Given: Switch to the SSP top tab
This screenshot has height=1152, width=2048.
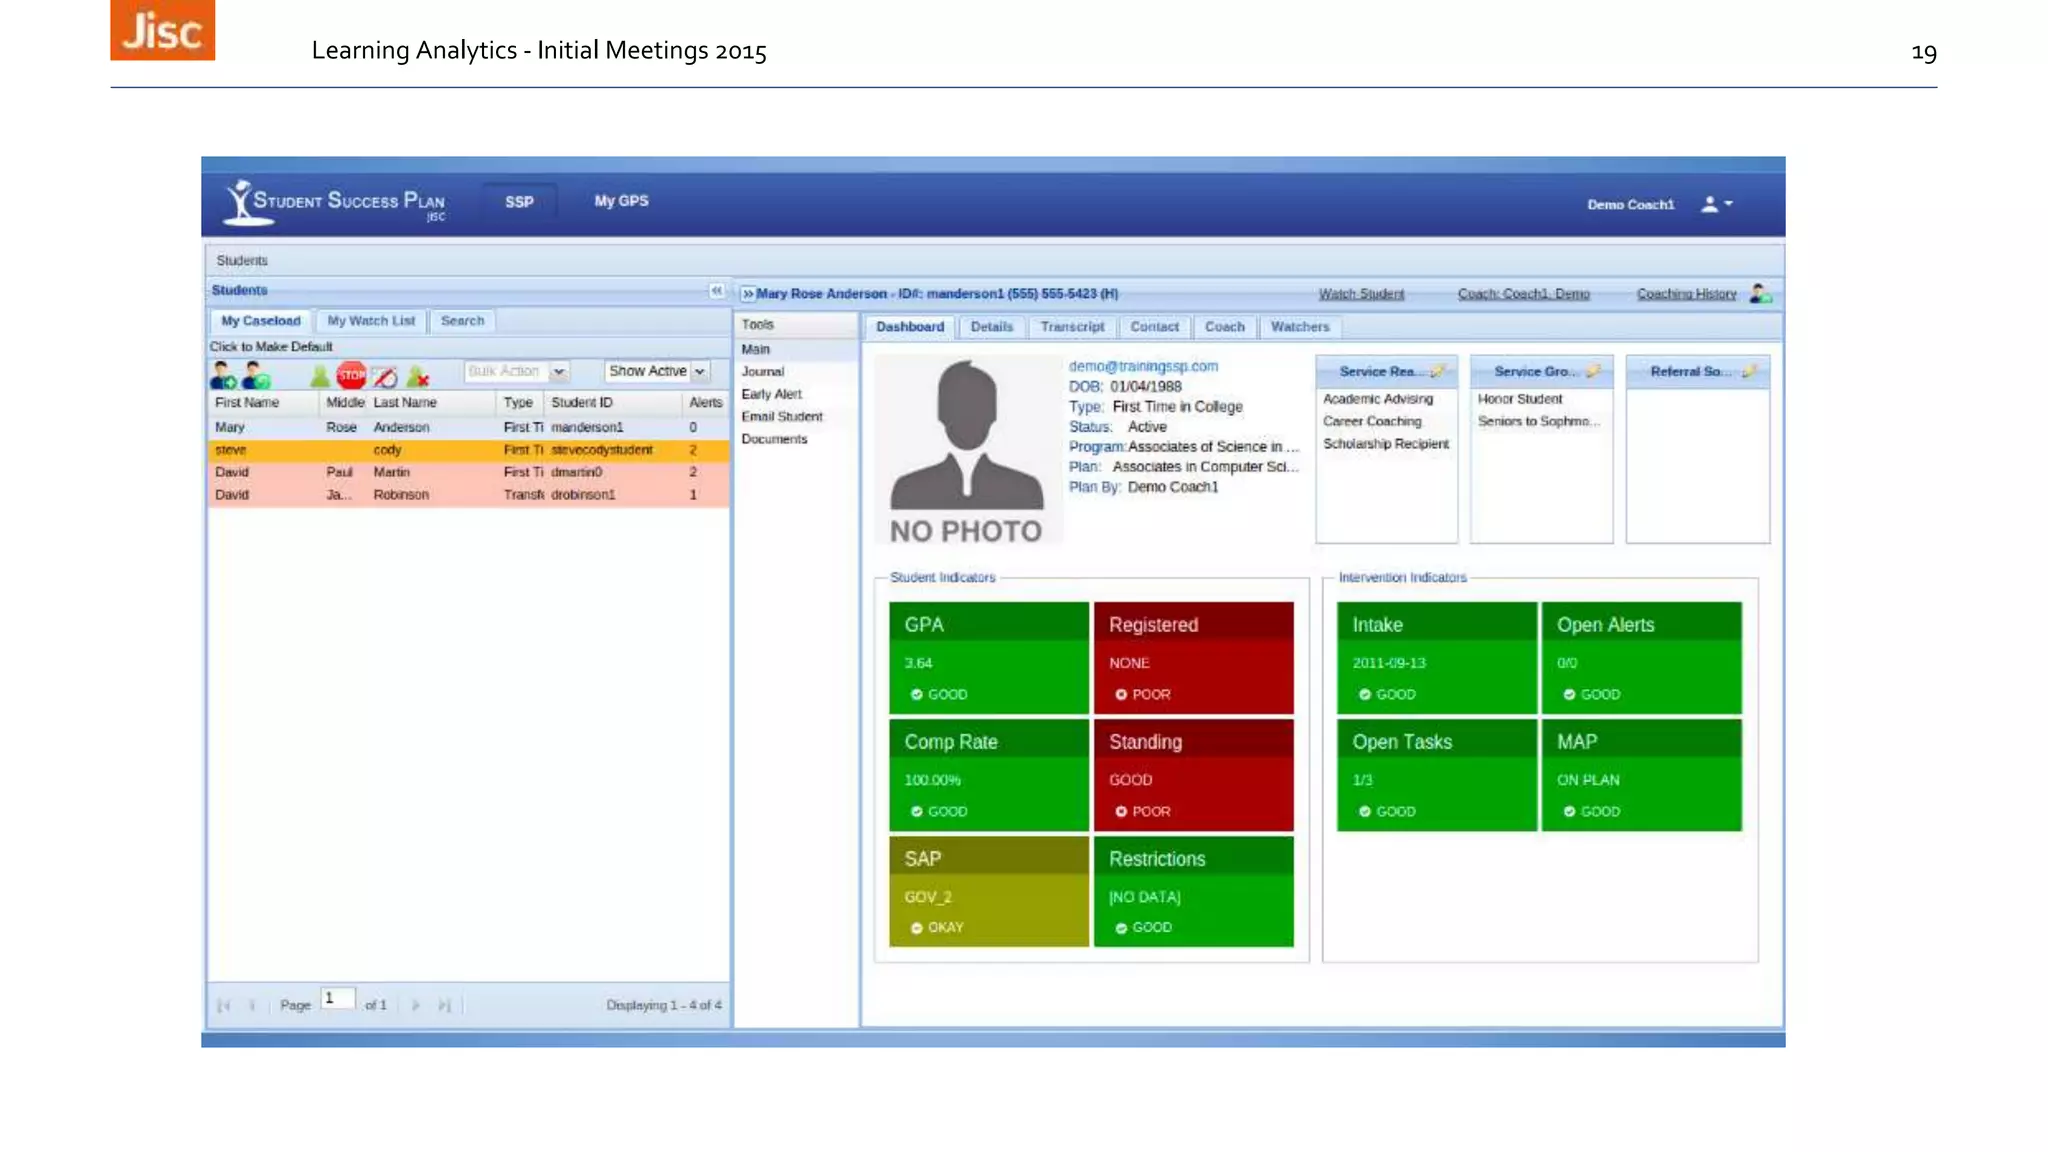Looking at the screenshot, I should click(x=519, y=202).
